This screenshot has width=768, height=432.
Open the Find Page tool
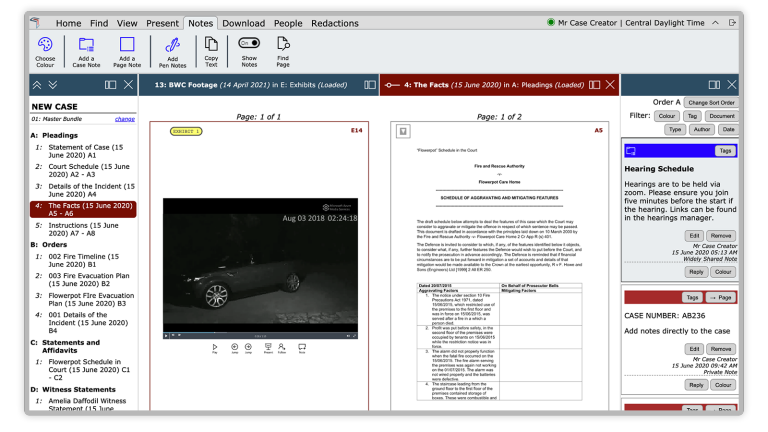pos(284,44)
